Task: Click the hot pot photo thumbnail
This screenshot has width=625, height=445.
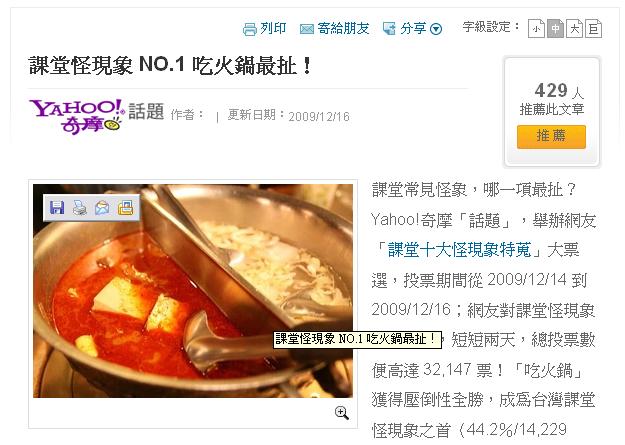Action: tap(193, 291)
